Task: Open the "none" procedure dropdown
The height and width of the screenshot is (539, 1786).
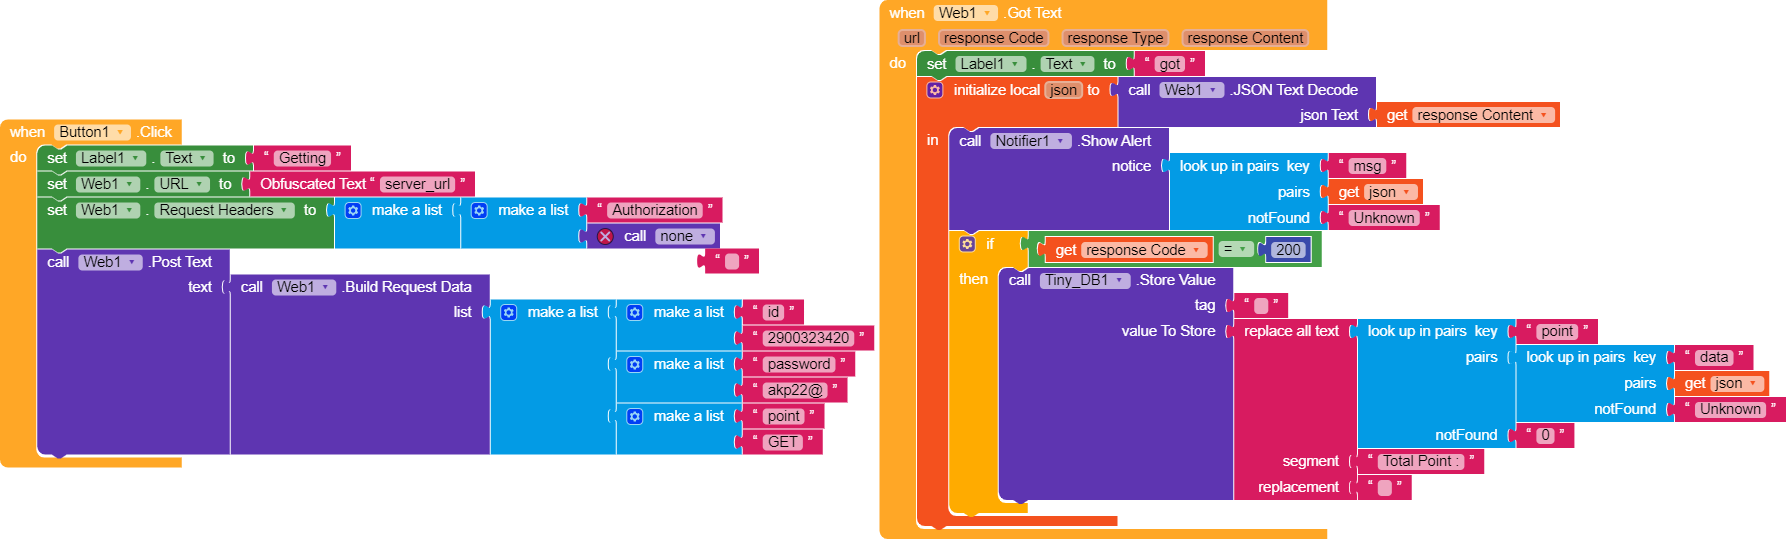Action: tap(703, 237)
